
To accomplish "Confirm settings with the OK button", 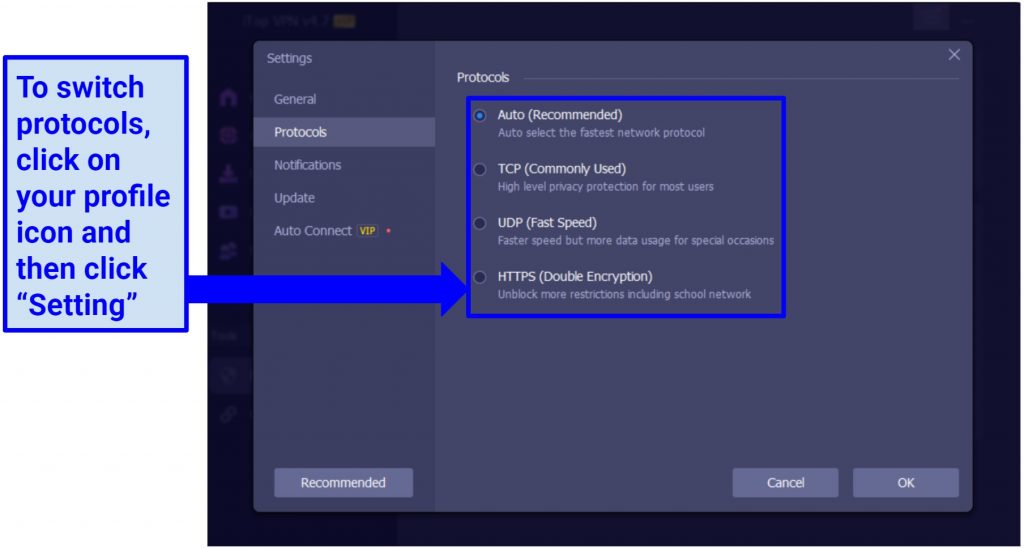I will point(906,482).
